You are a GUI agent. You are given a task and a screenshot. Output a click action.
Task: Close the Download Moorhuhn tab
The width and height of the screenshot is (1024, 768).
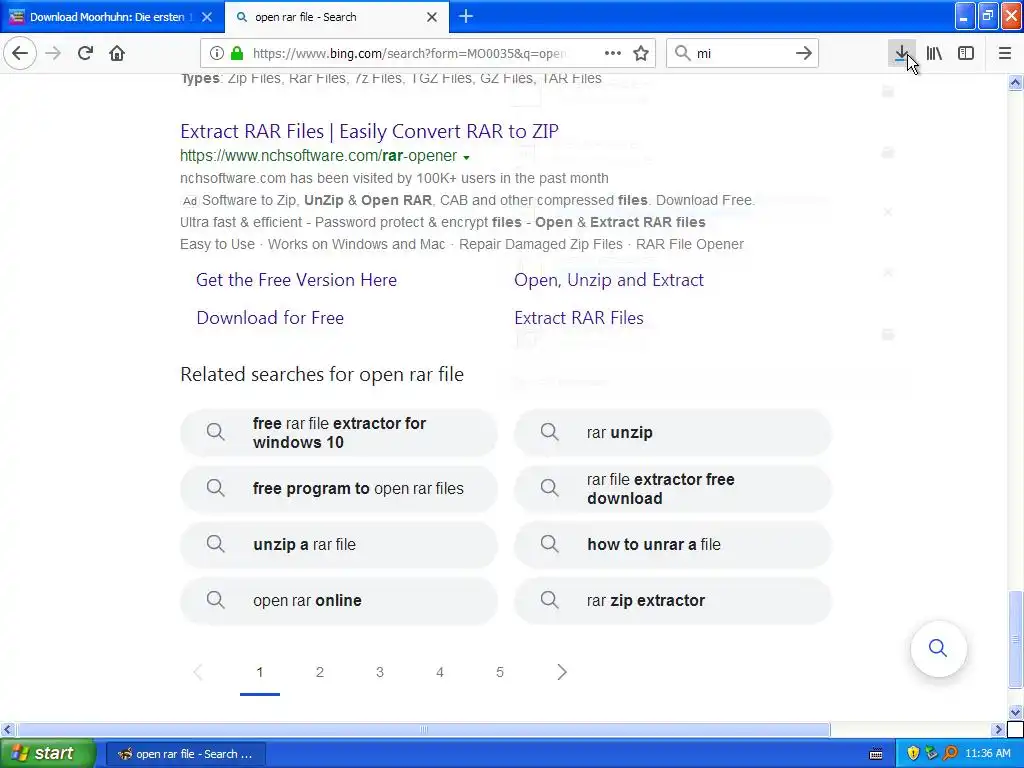pos(207,17)
